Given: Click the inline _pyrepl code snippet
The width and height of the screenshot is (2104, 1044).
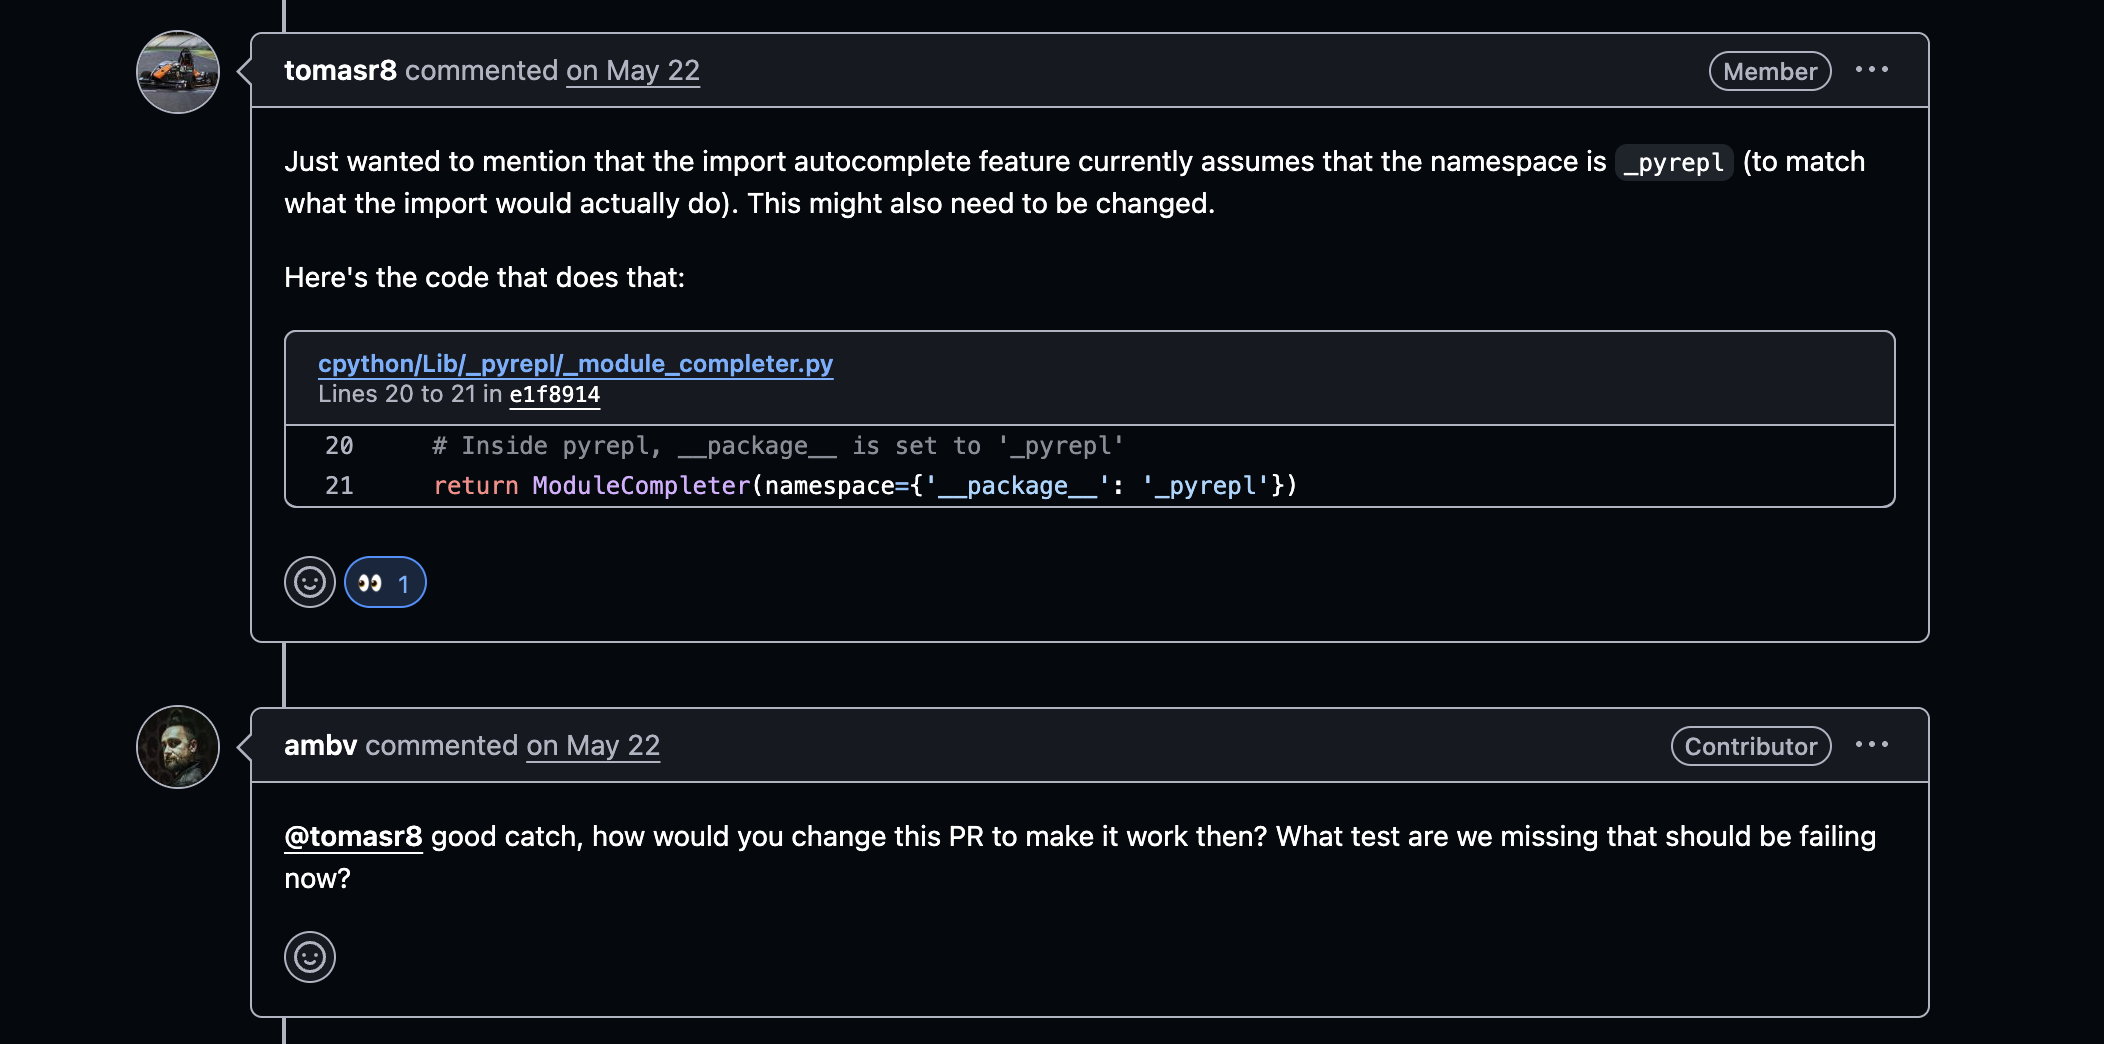Looking at the screenshot, I should pos(1674,162).
